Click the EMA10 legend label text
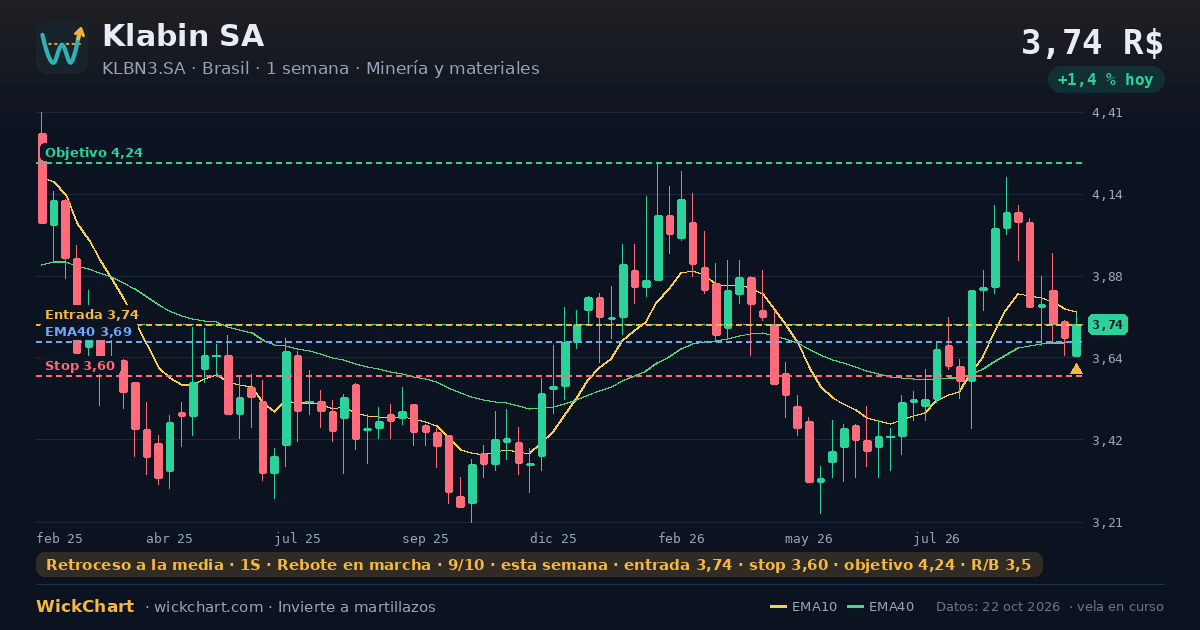 [814, 607]
